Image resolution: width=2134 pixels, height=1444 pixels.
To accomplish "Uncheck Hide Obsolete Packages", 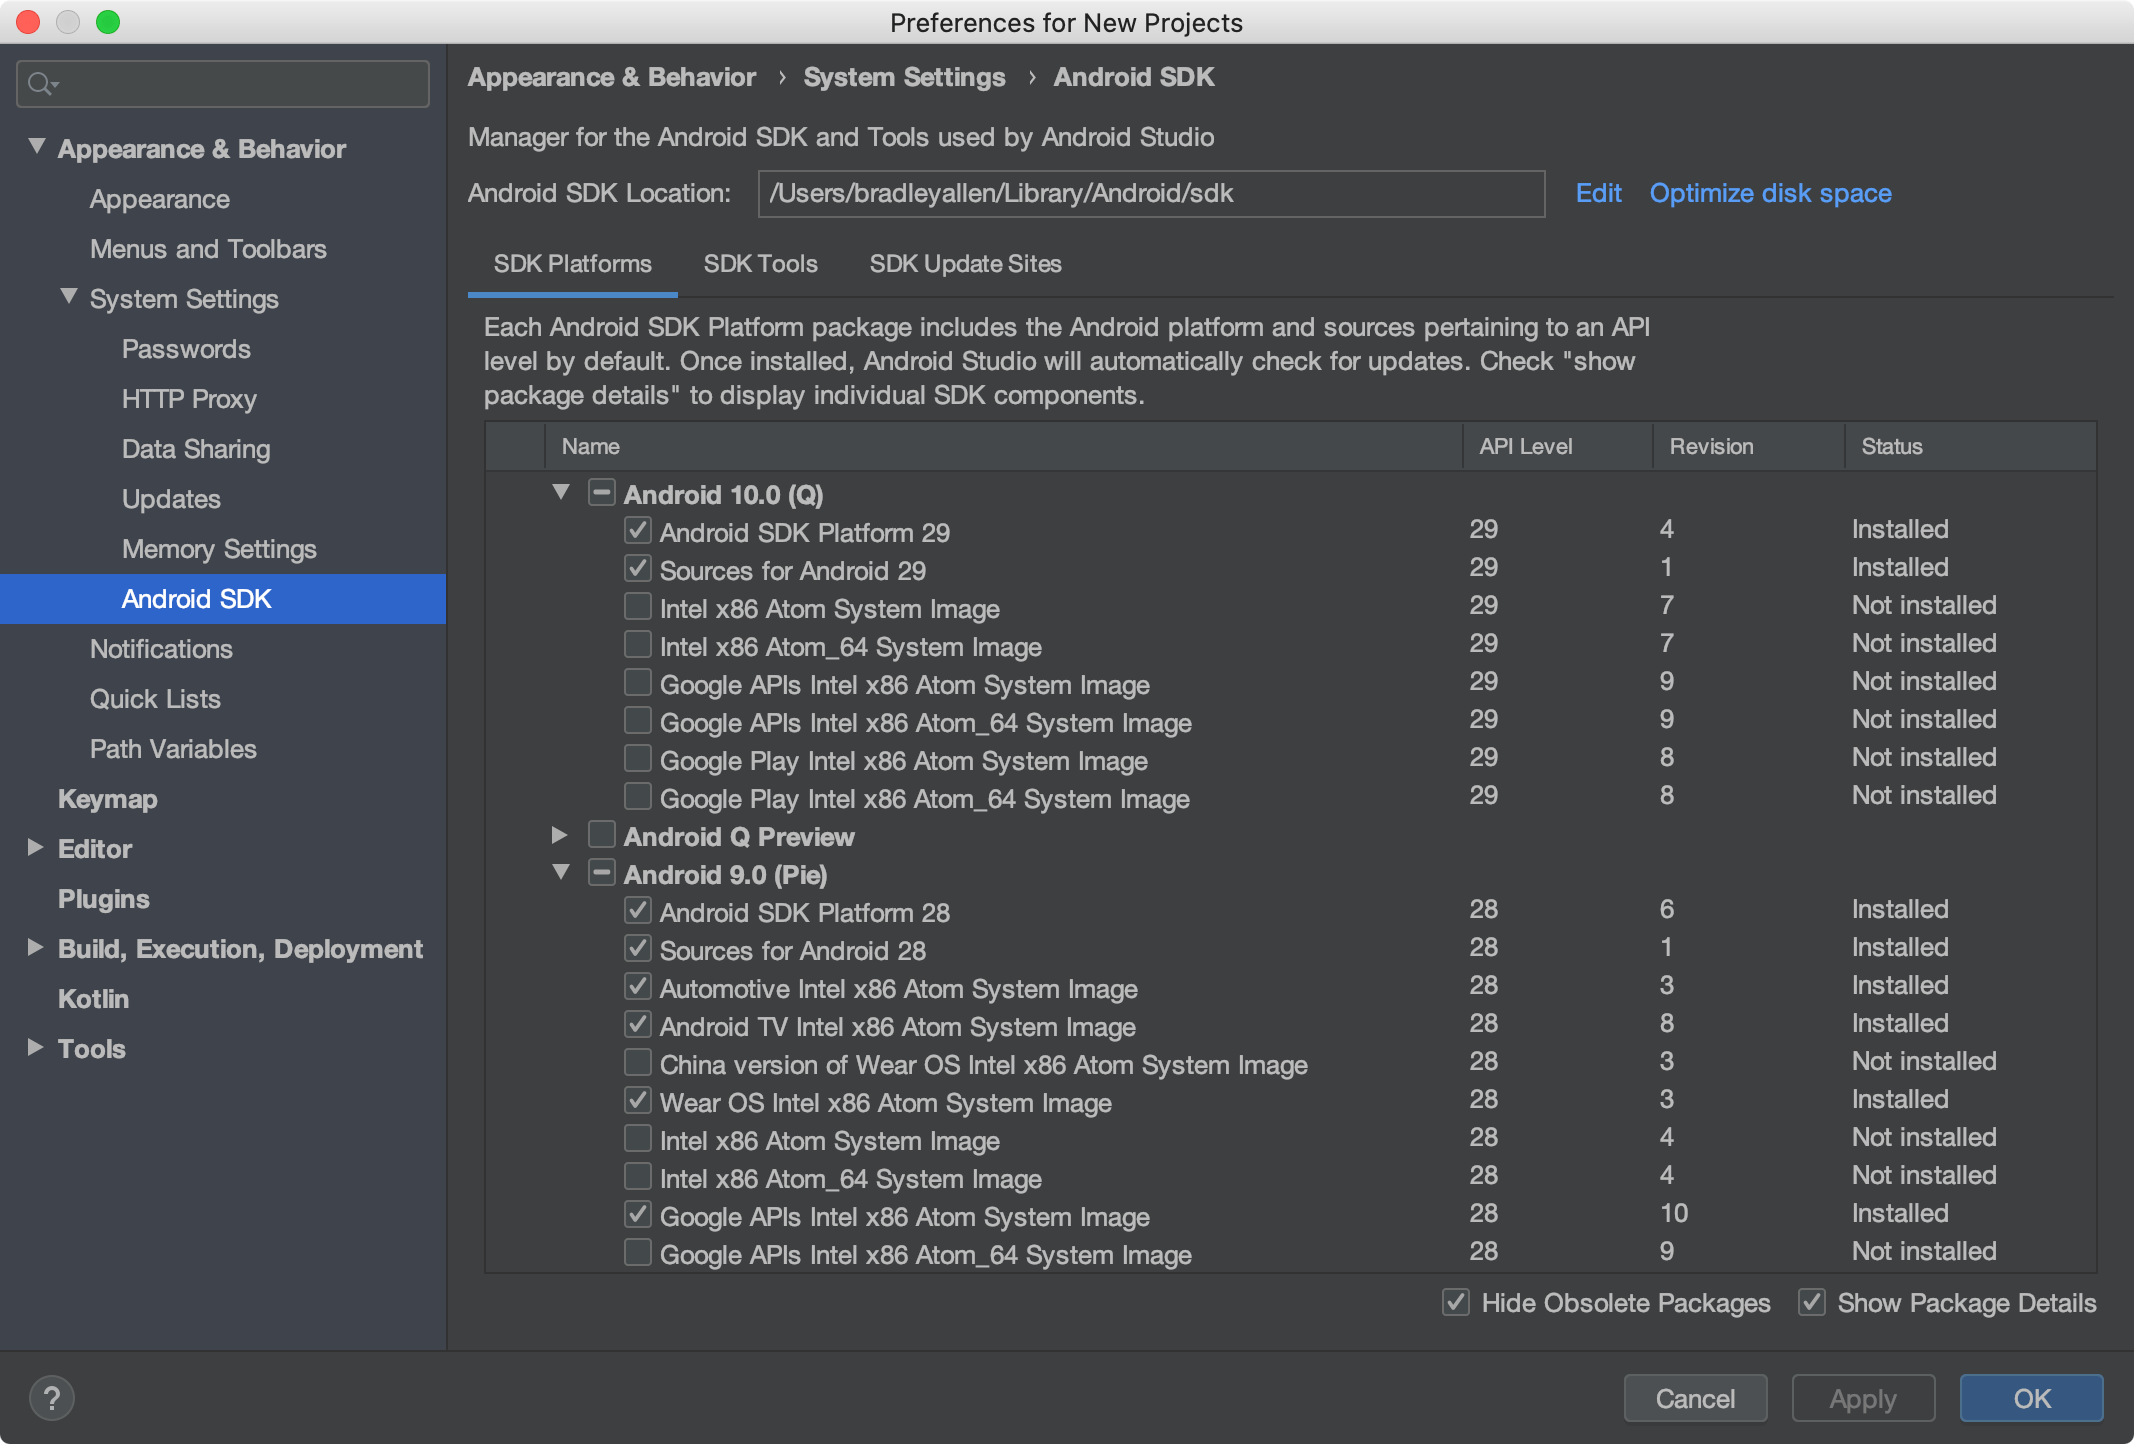I will [x=1456, y=1302].
